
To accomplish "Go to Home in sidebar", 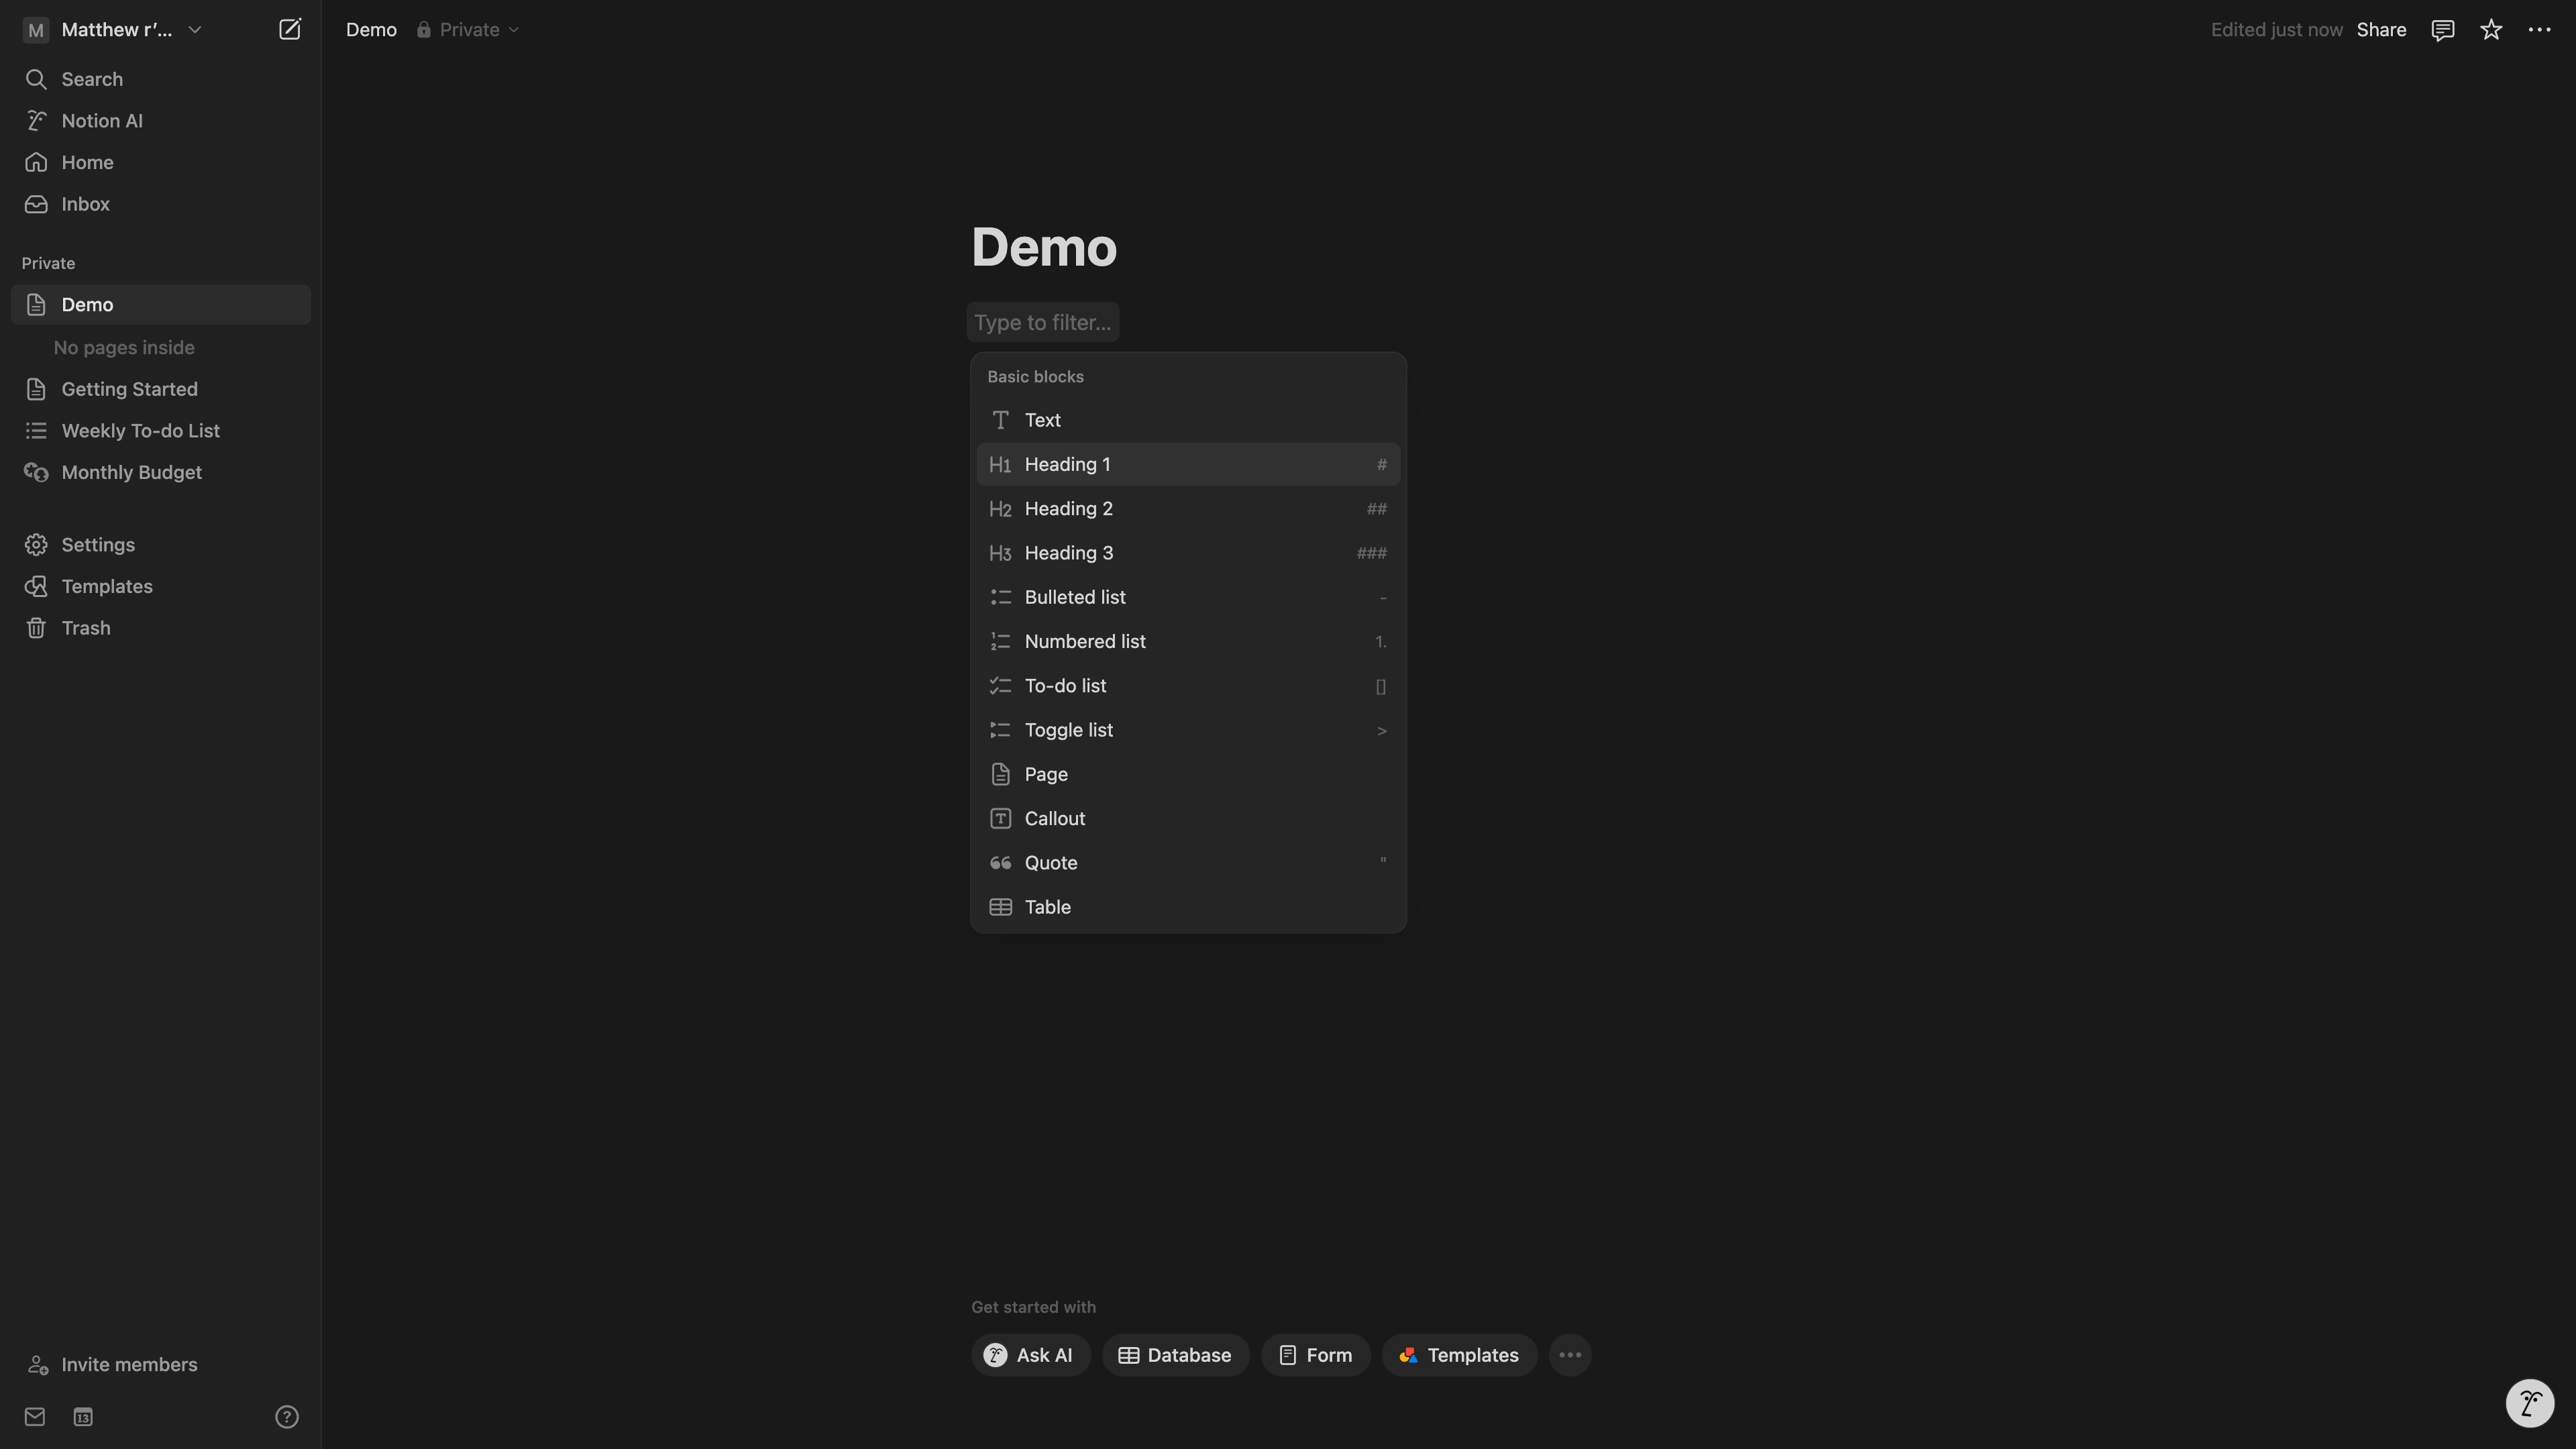I will 160,162.
